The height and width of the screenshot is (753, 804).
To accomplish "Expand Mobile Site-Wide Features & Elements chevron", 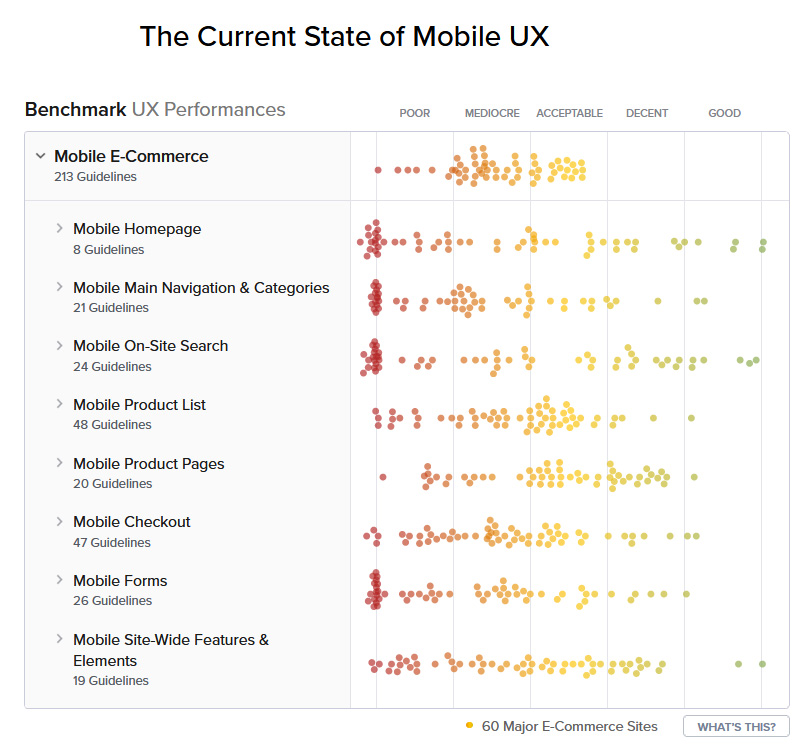I will pyautogui.click(x=59, y=639).
